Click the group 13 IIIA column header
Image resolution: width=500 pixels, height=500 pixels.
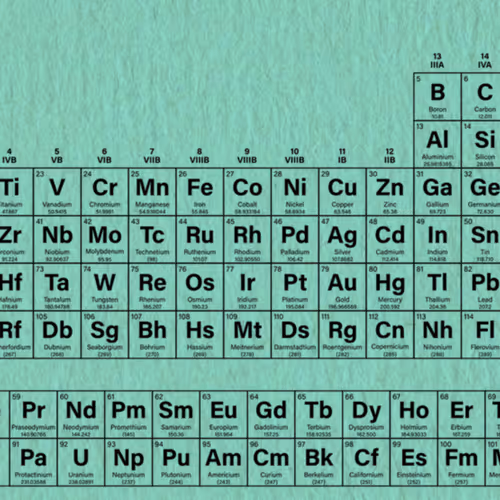[x=437, y=61]
